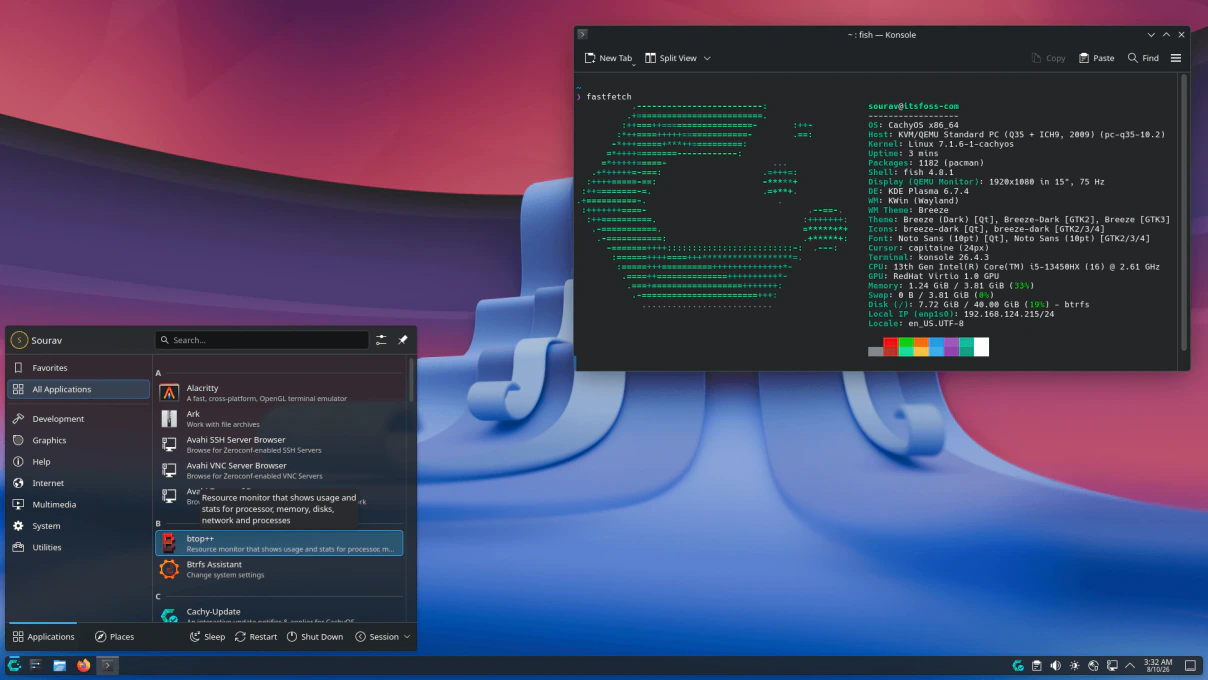Click the 'DE: KDE Plasma 6.7.4' line
1208x680 pixels.
tap(918, 191)
